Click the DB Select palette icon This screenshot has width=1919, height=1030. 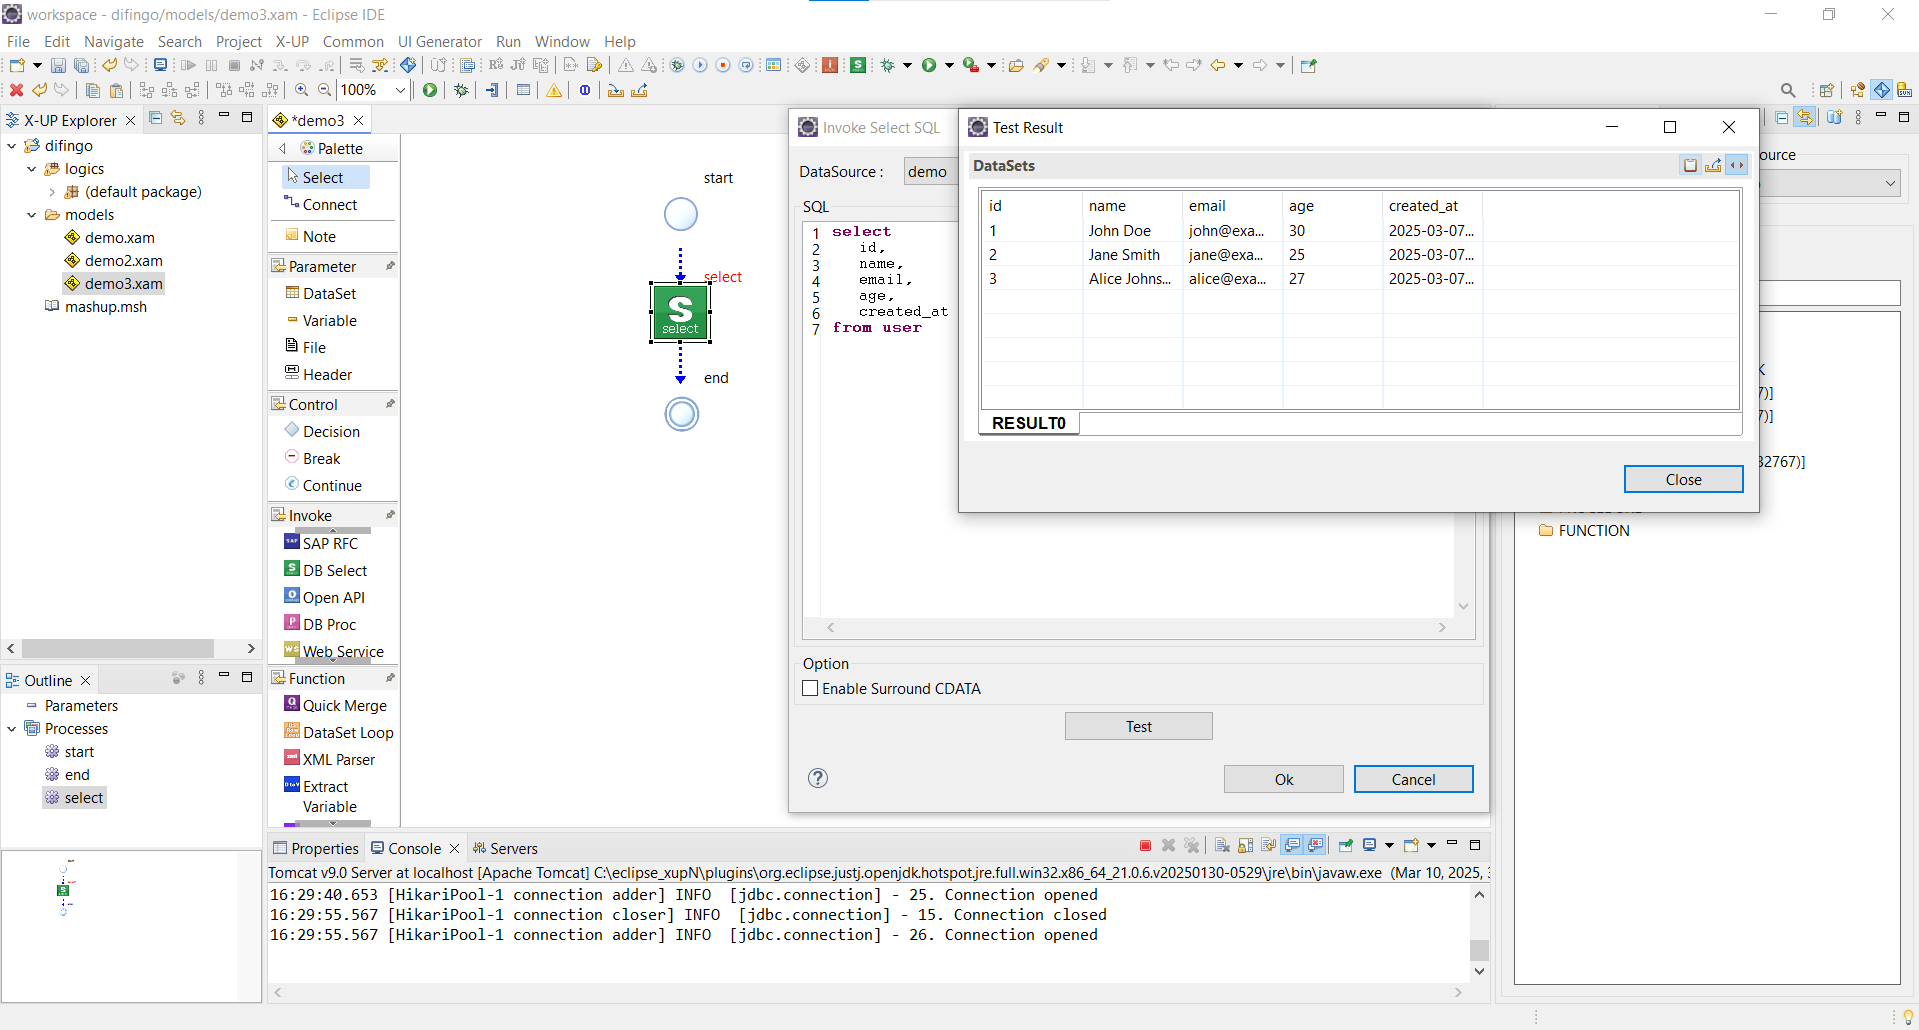tap(292, 569)
